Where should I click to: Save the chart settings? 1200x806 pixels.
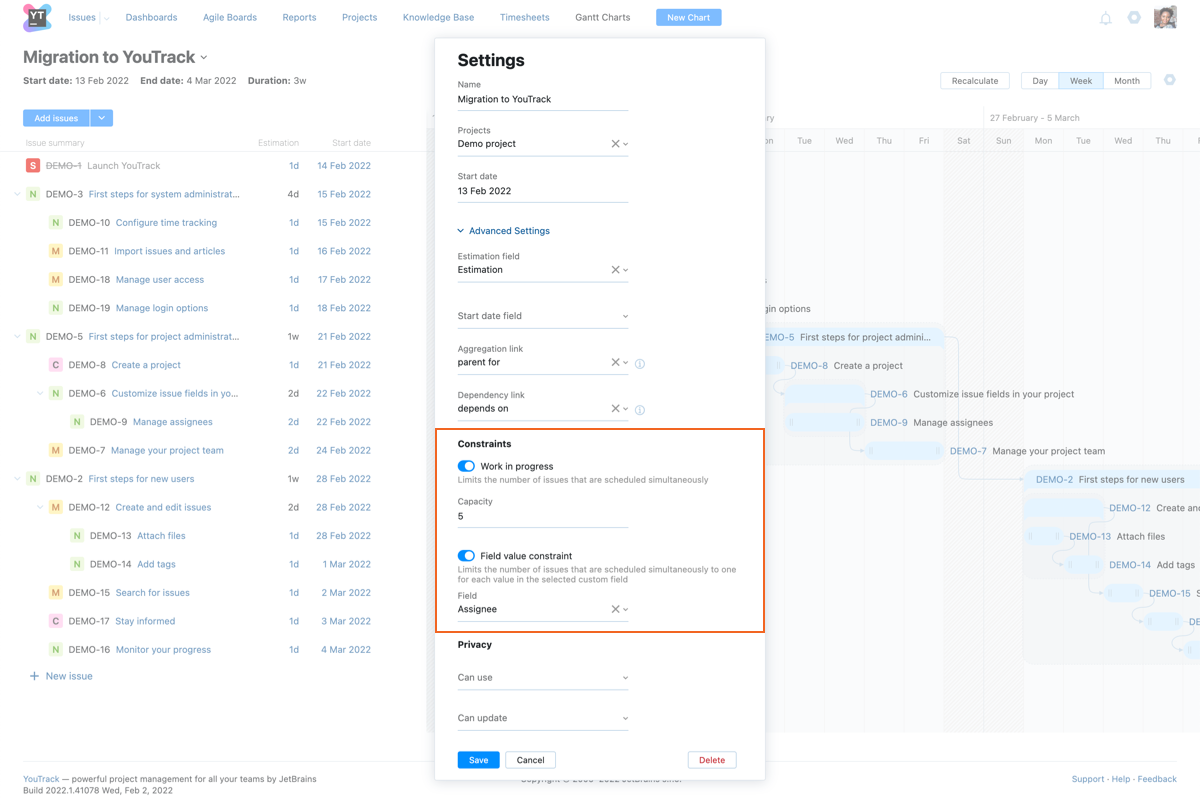coord(478,760)
